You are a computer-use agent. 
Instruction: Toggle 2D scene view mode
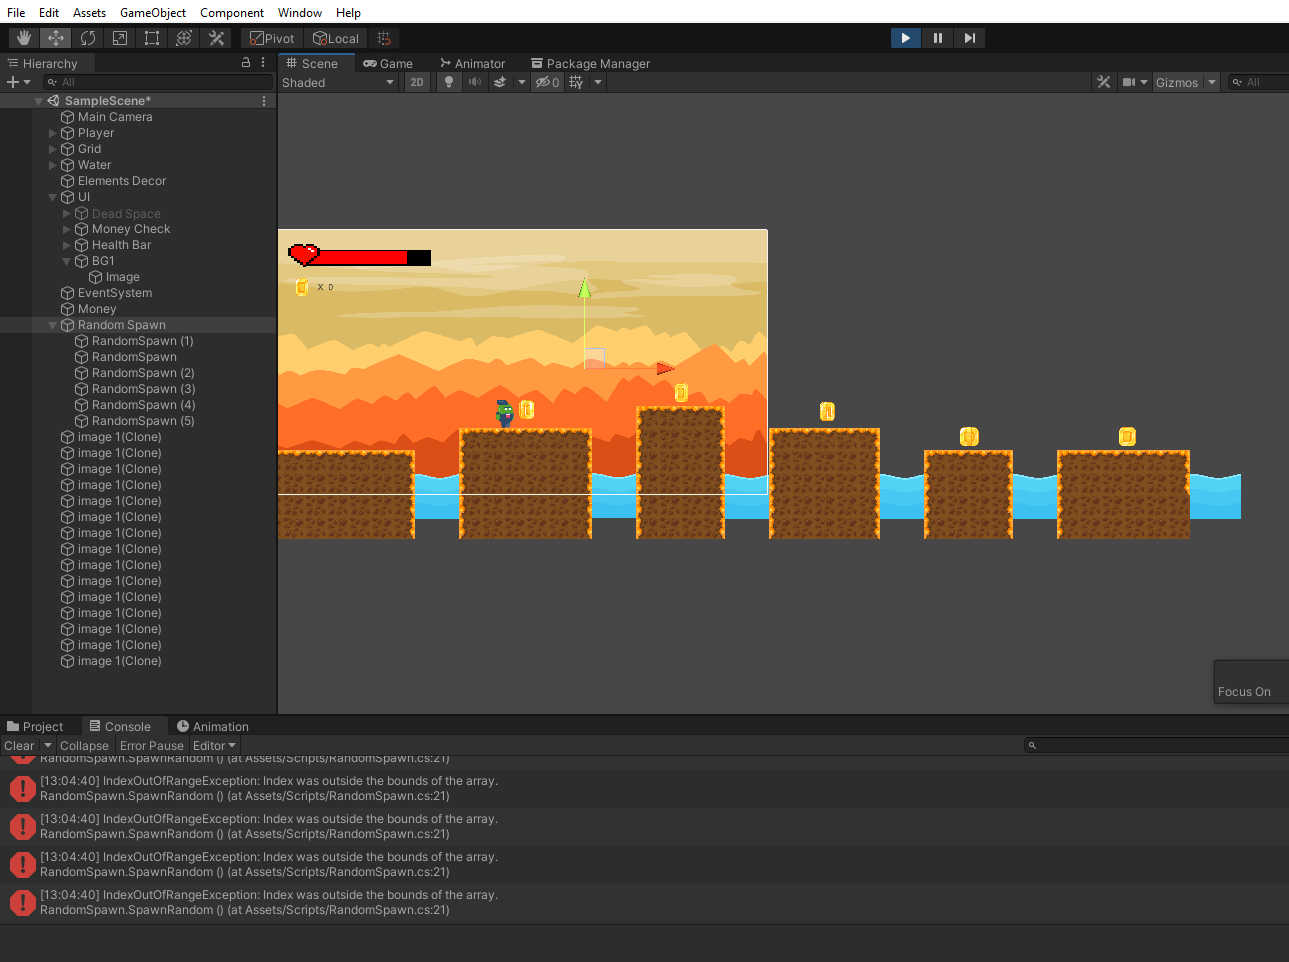417,82
